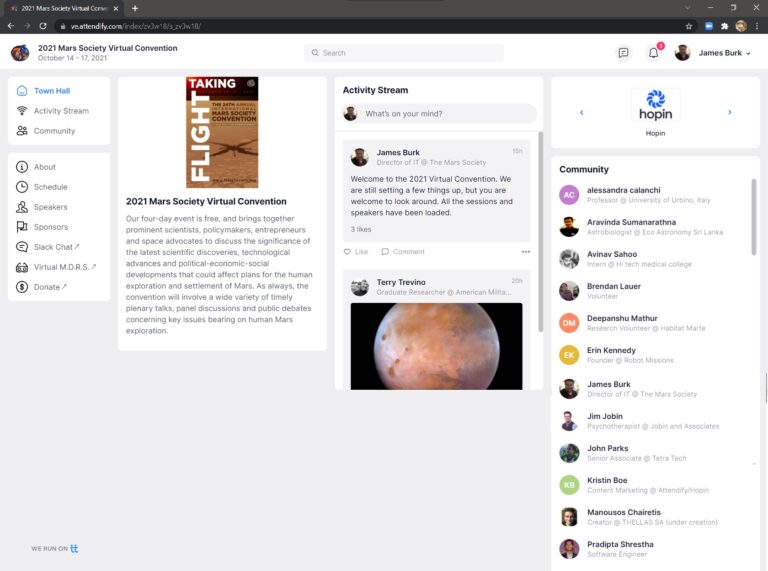Click the Community panel heading
Viewport: 768px width, 571px height.
click(x=584, y=169)
